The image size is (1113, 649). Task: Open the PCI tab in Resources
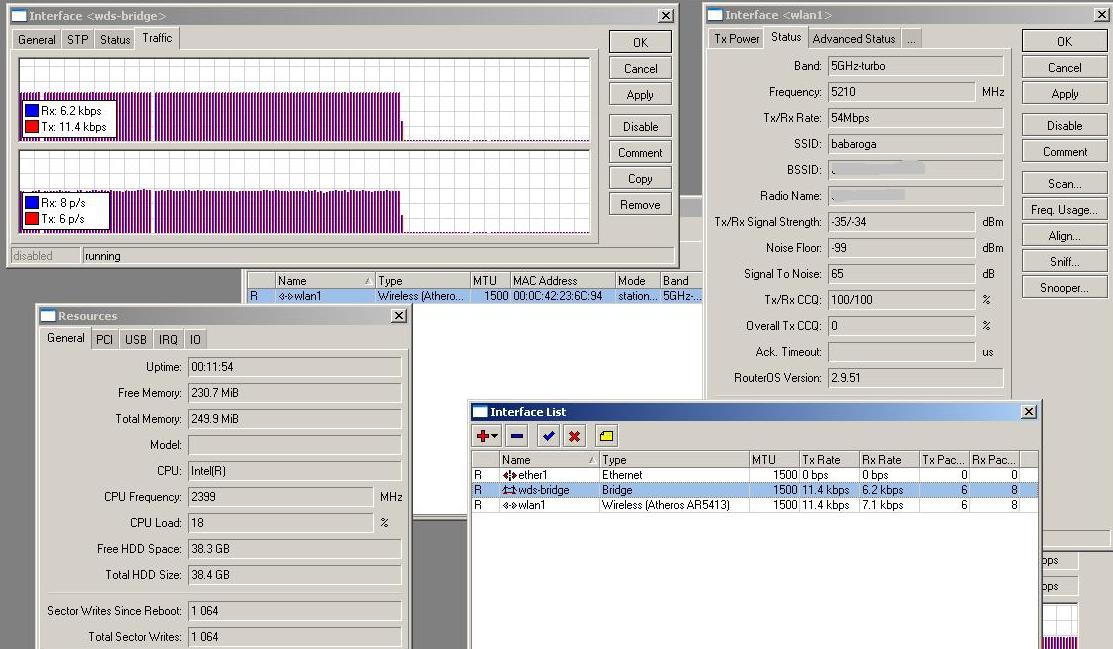[x=104, y=340]
